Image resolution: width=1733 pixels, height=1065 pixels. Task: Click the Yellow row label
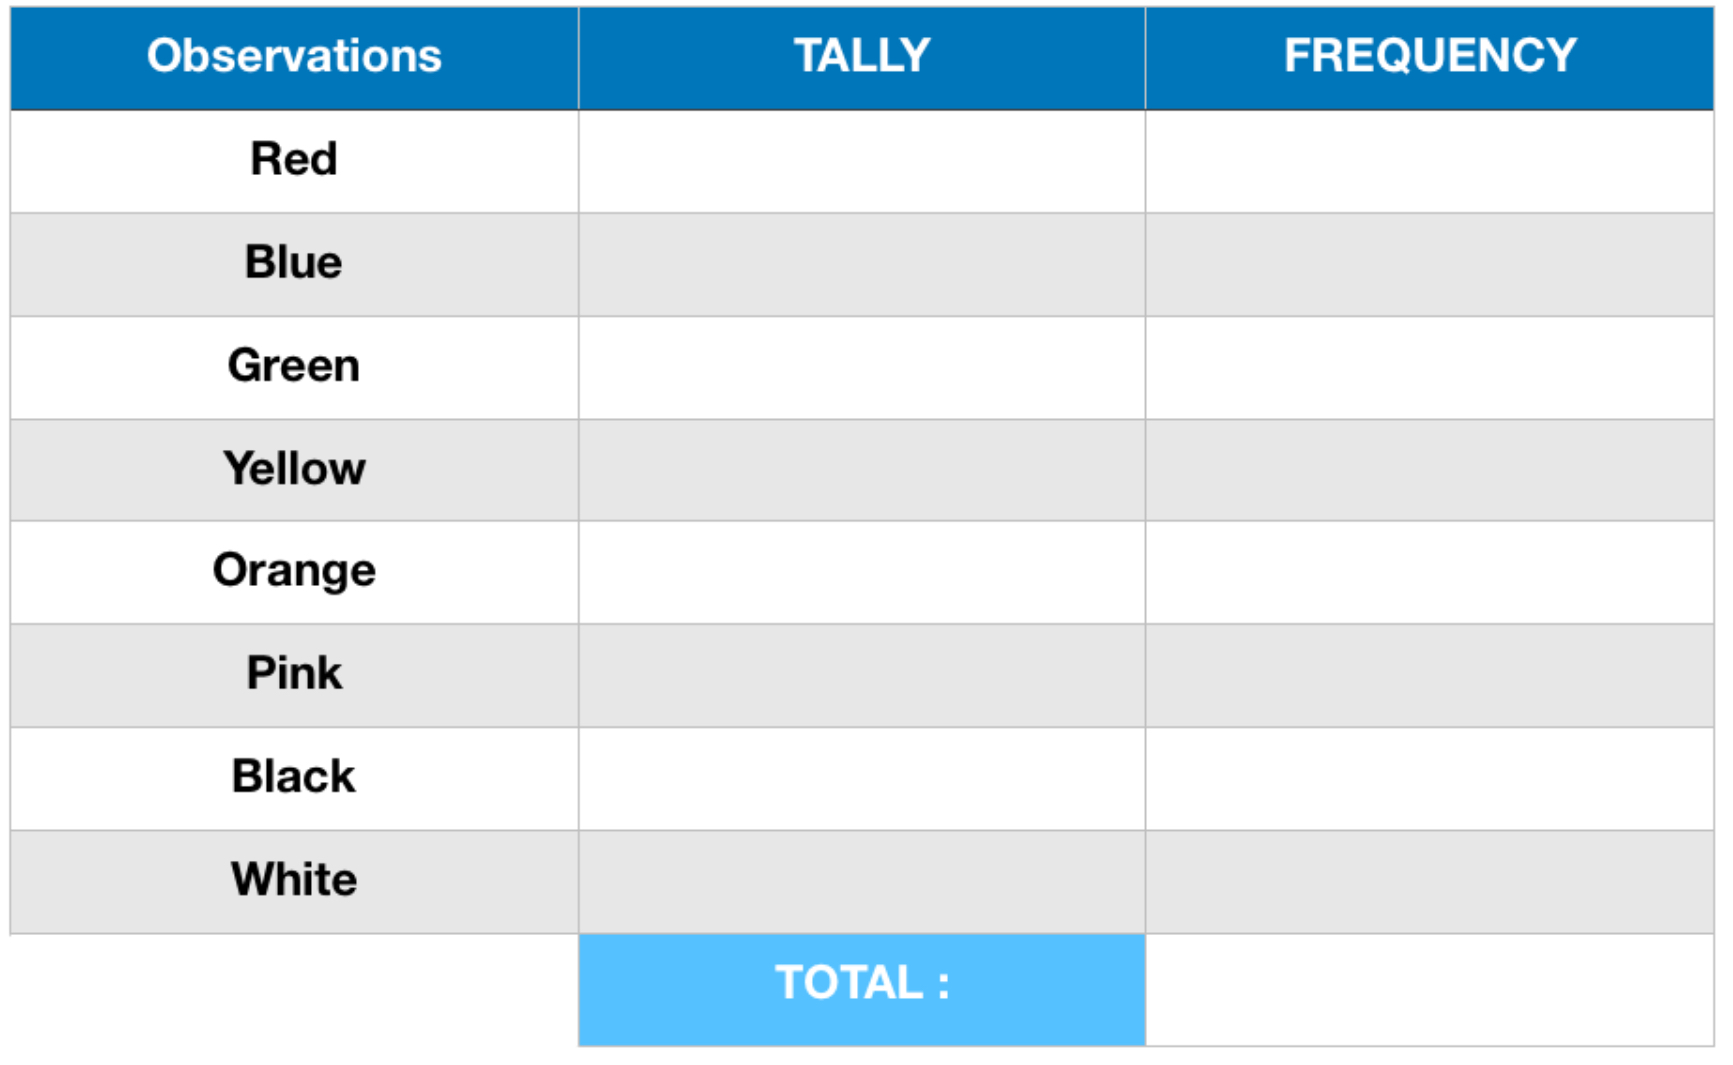click(294, 469)
